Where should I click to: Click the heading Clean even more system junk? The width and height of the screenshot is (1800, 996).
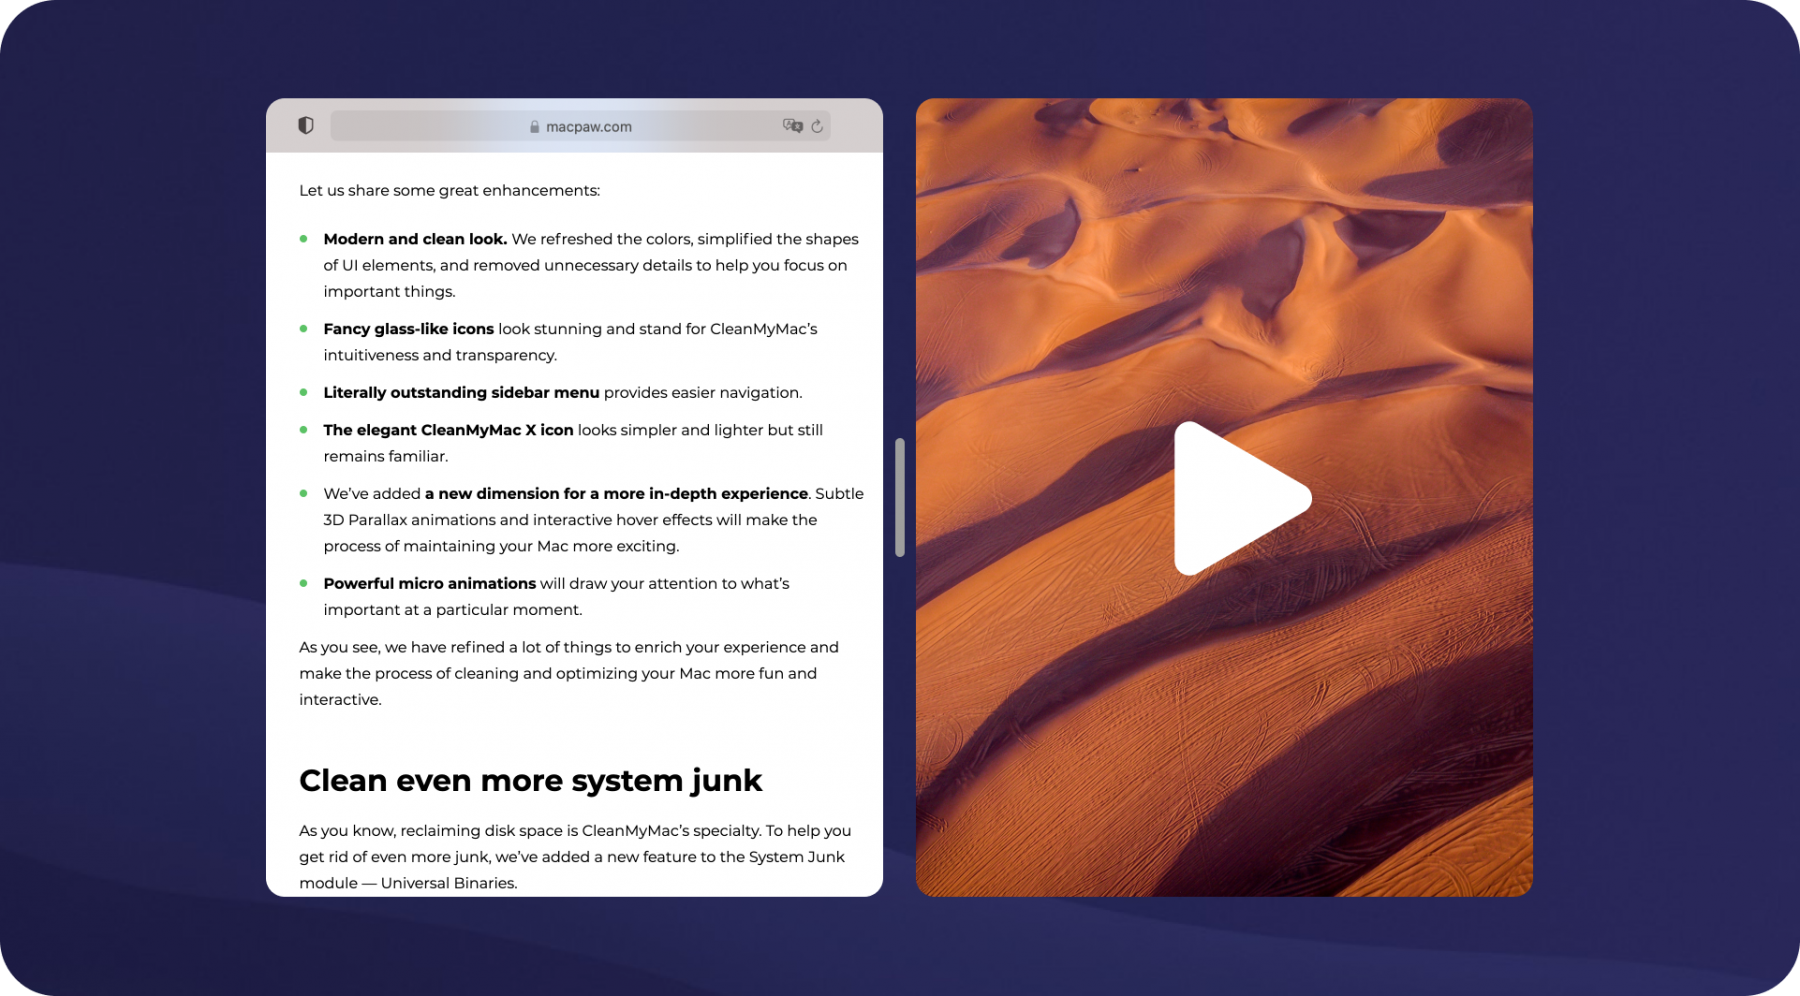[530, 780]
